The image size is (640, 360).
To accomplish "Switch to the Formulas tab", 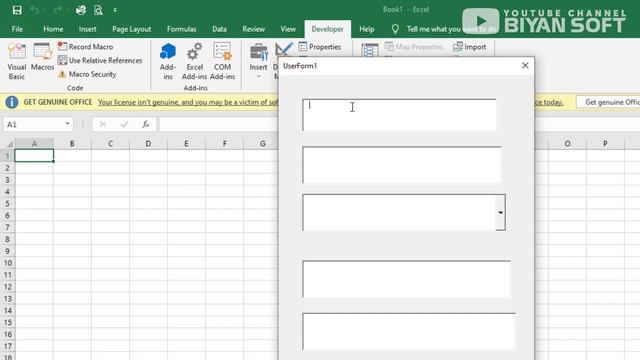I will point(182,29).
